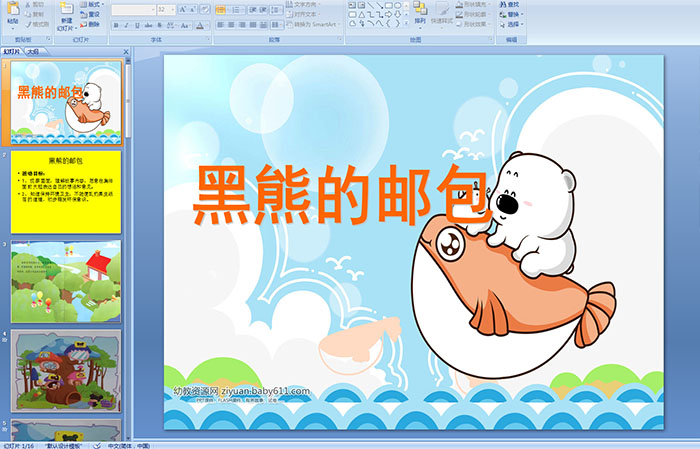
Task: Open the Drawing group dialog launcher
Action: [491, 39]
